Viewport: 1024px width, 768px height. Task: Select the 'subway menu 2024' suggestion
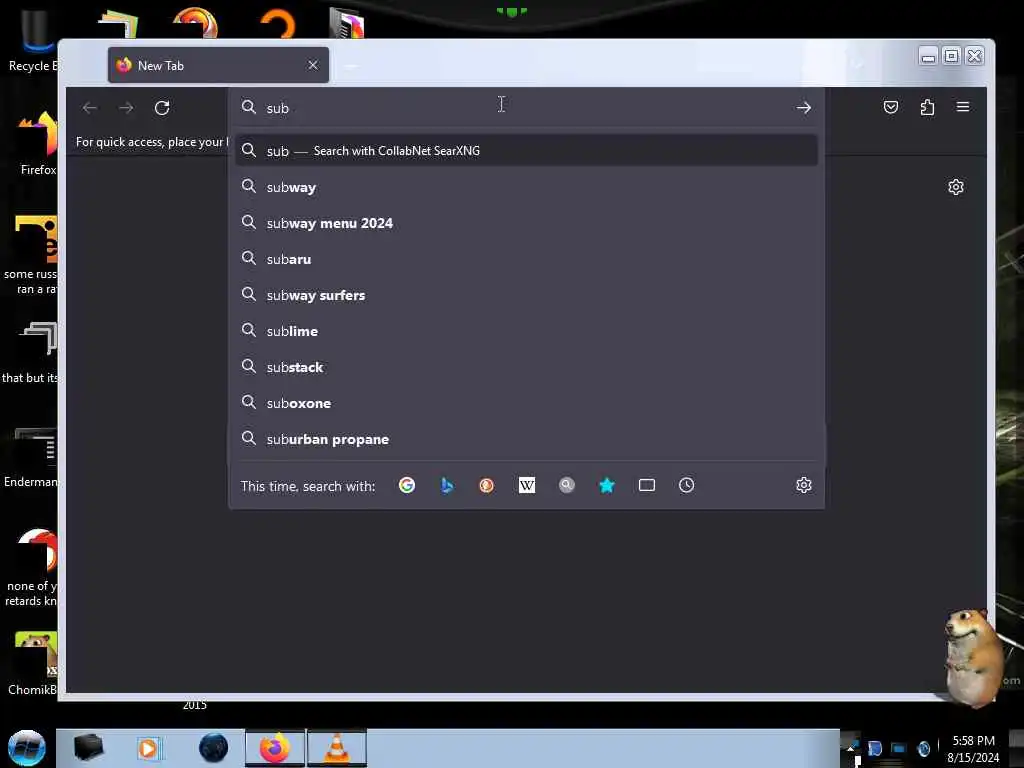[x=526, y=223]
